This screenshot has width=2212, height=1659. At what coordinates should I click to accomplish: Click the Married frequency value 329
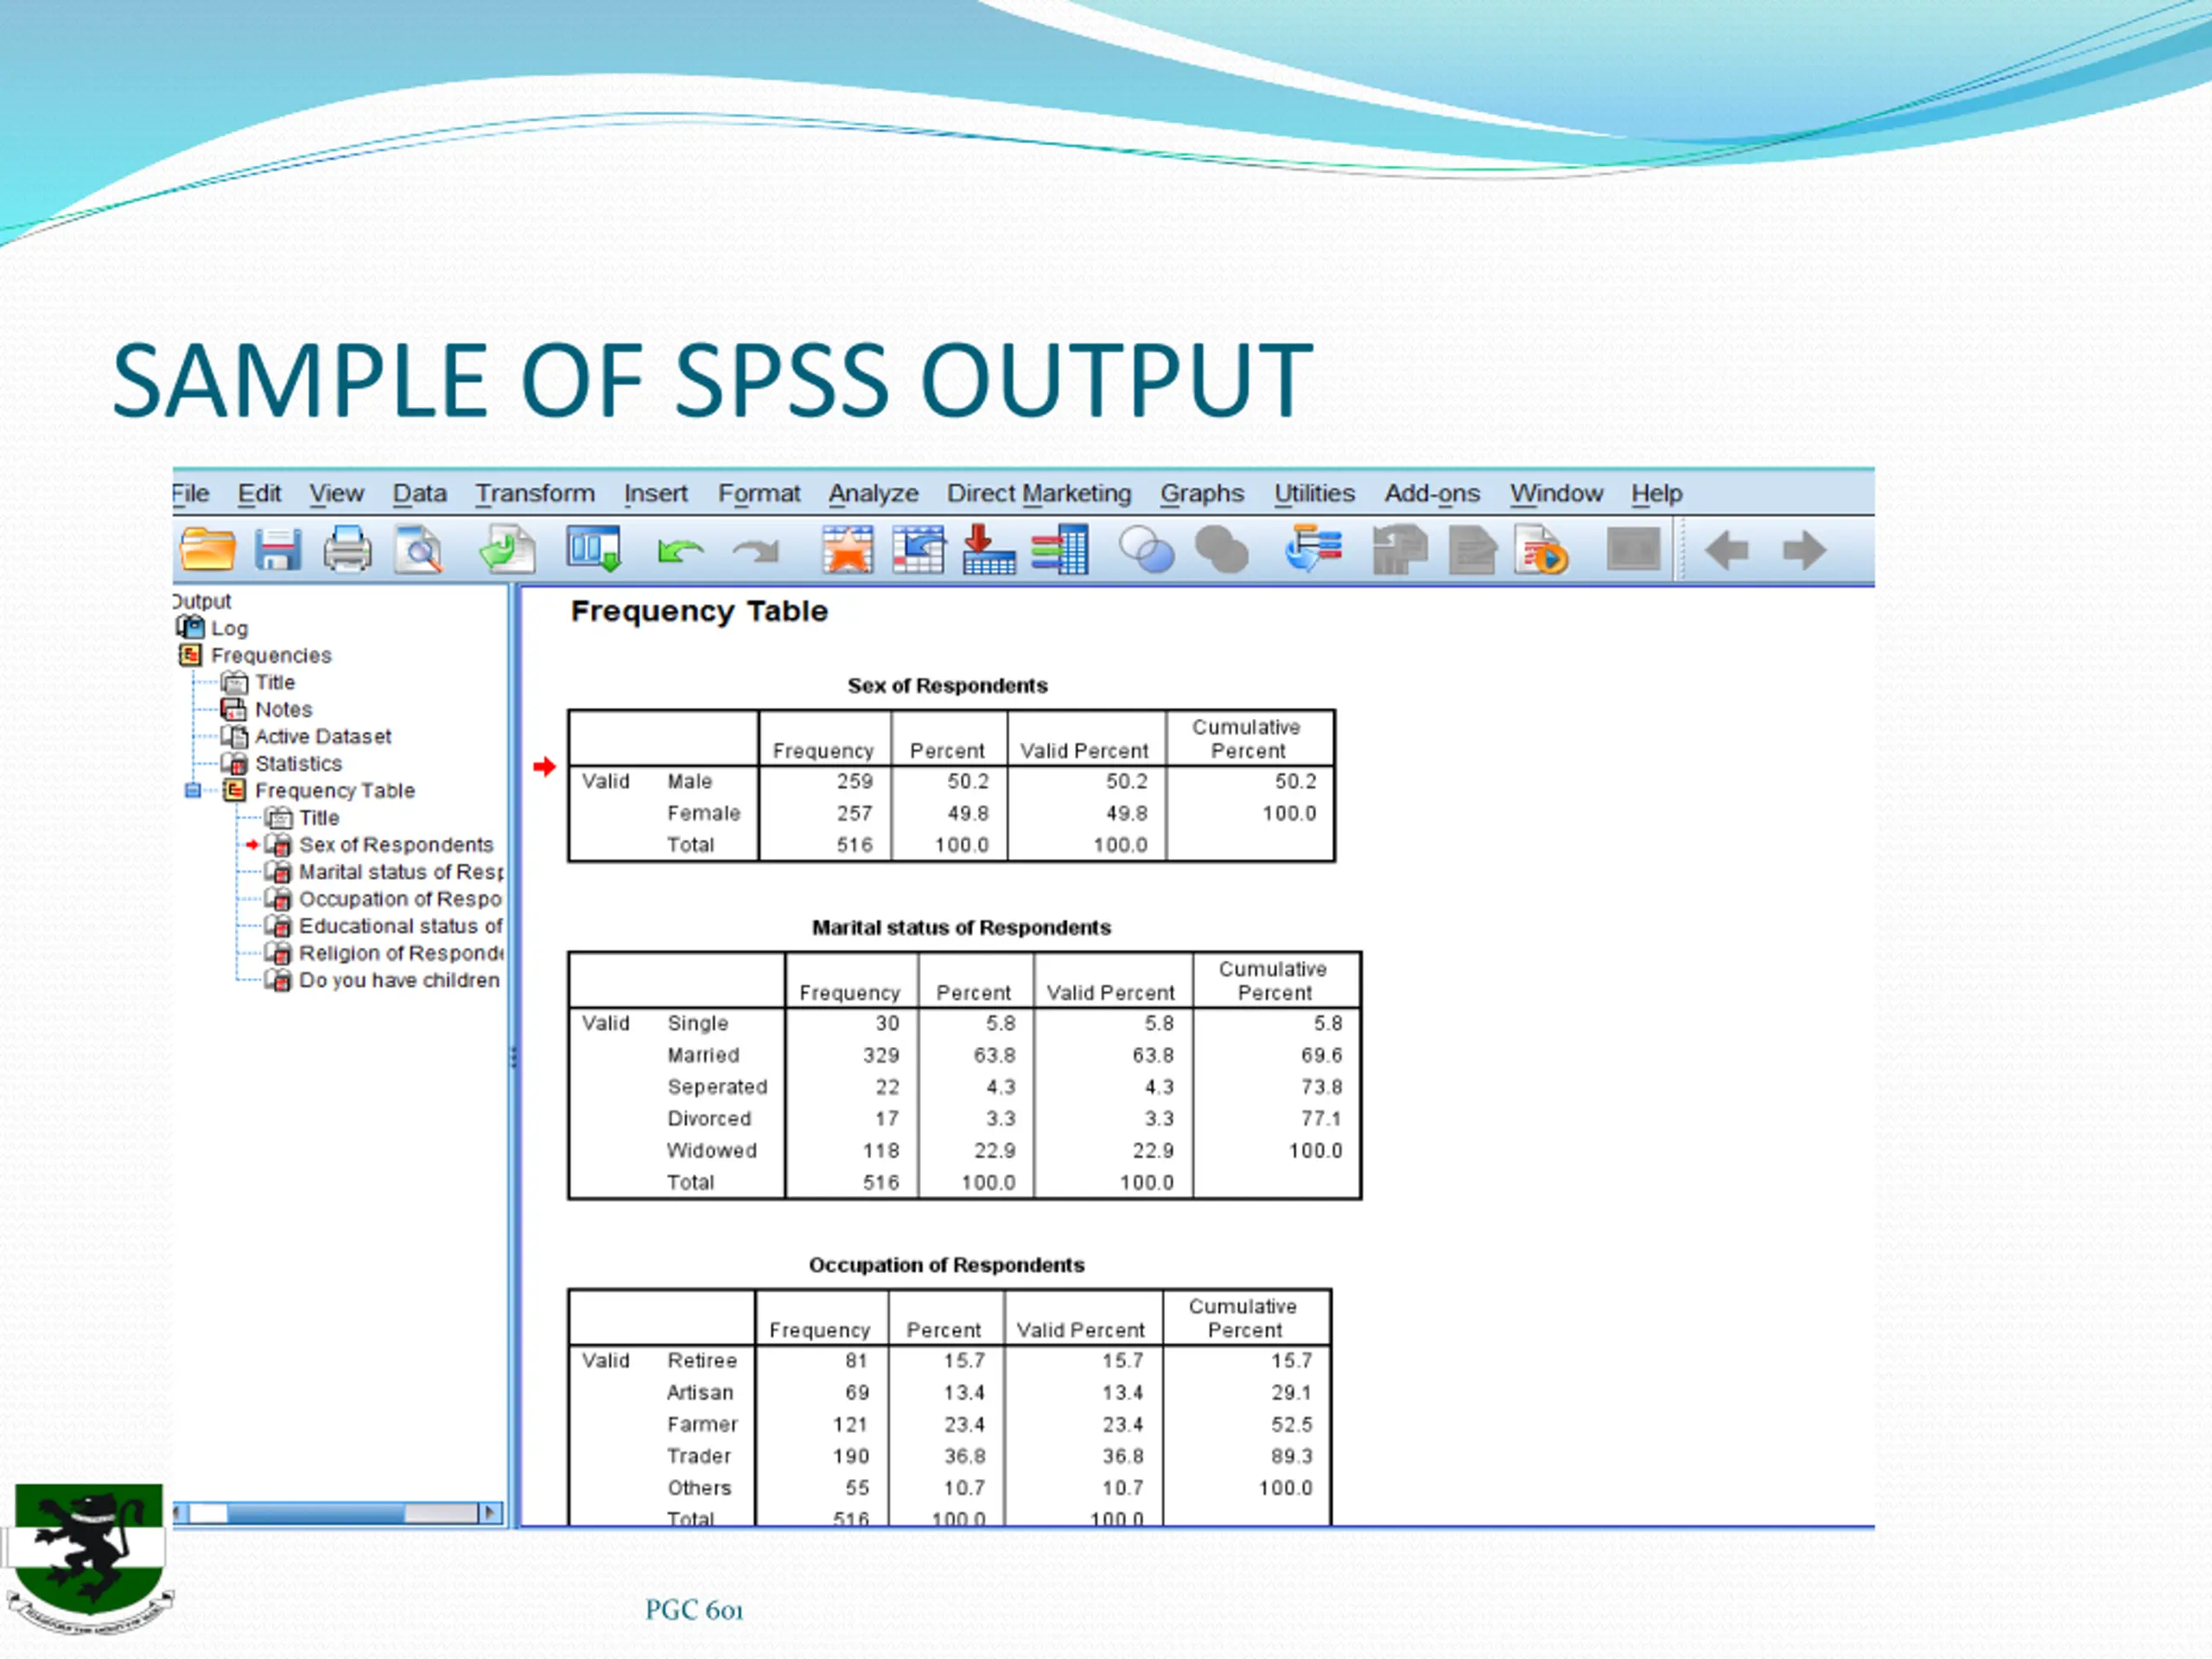[881, 1056]
